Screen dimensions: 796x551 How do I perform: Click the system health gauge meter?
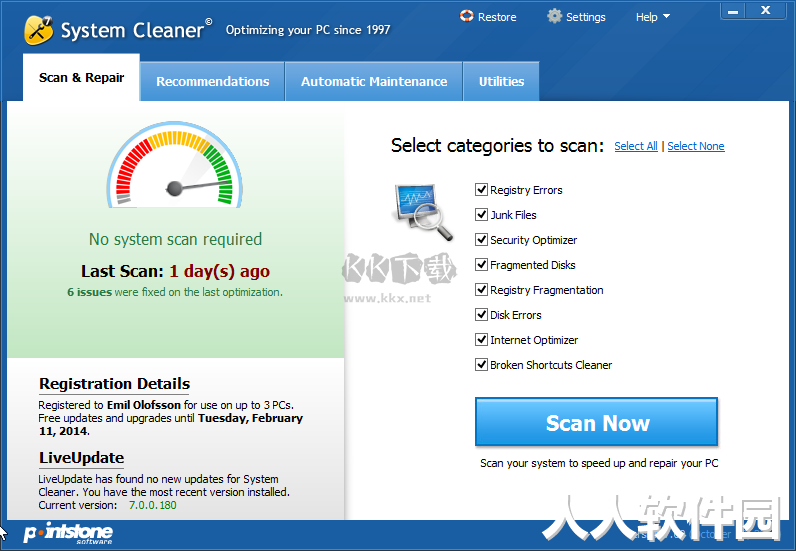tap(175, 165)
